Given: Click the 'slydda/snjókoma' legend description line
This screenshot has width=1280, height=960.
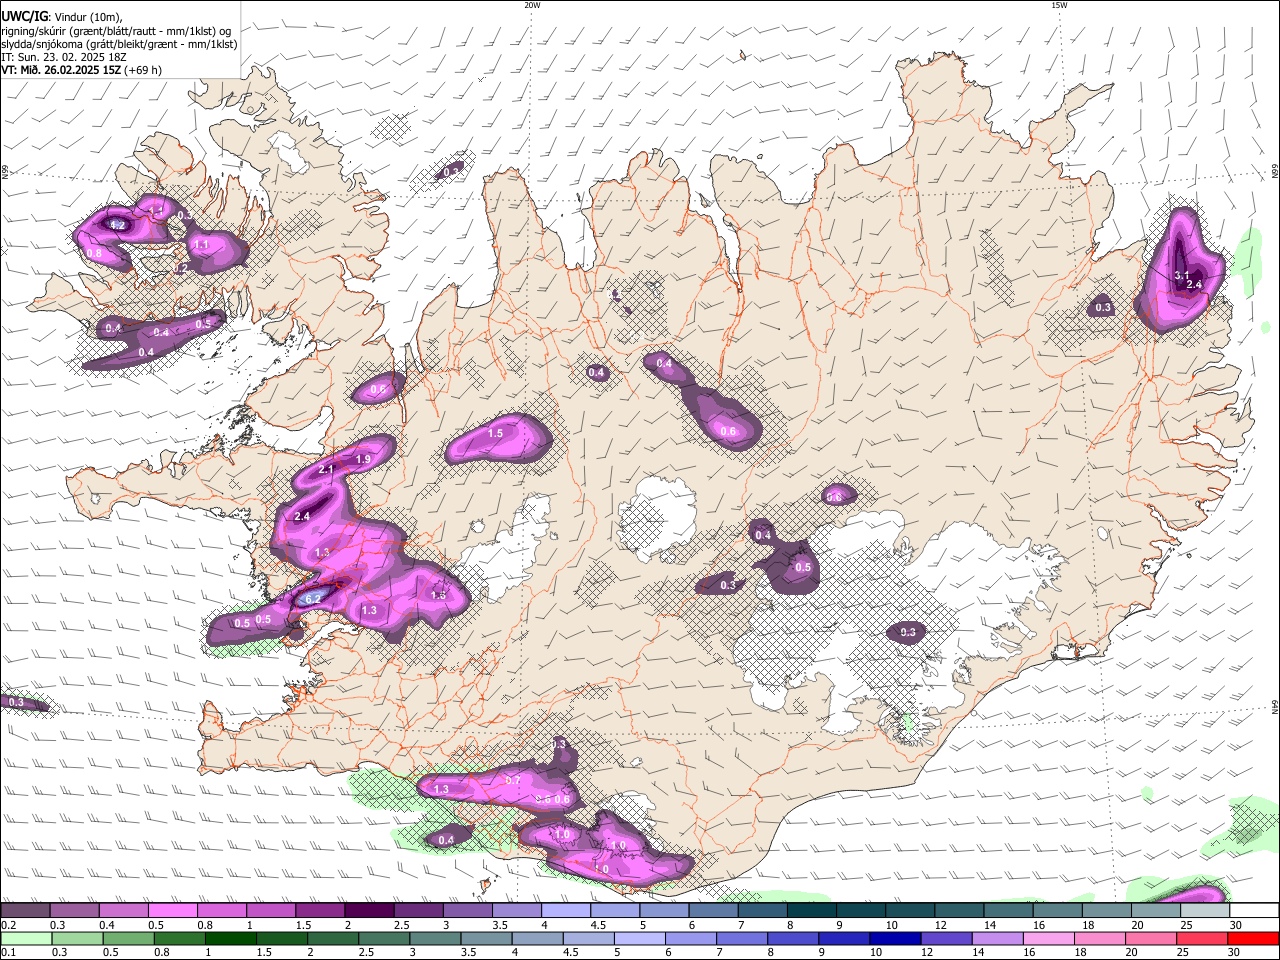Looking at the screenshot, I should tap(119, 44).
